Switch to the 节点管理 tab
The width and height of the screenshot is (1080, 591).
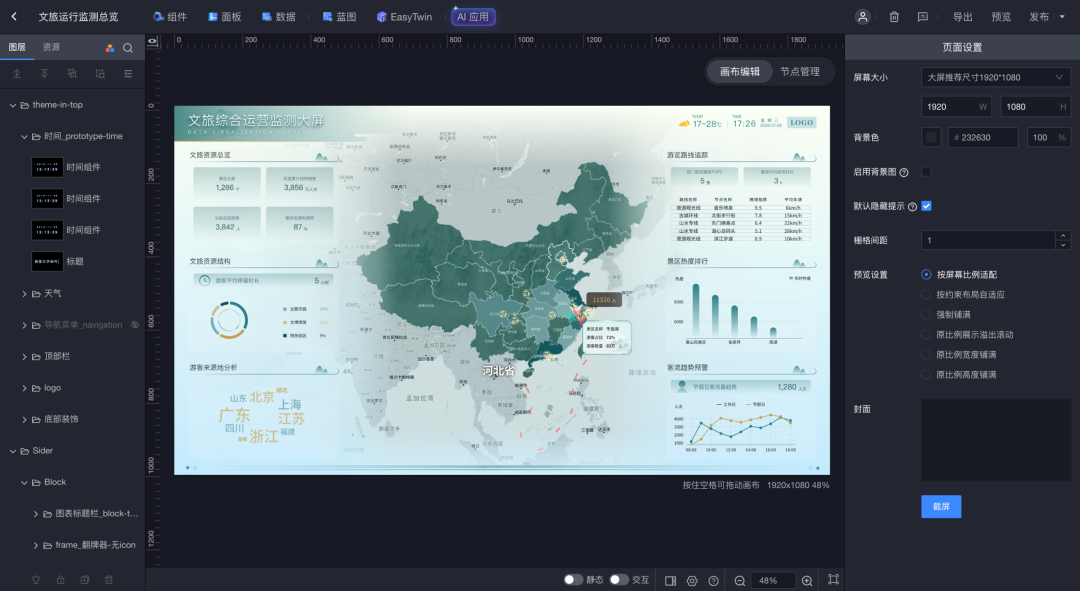[800, 71]
